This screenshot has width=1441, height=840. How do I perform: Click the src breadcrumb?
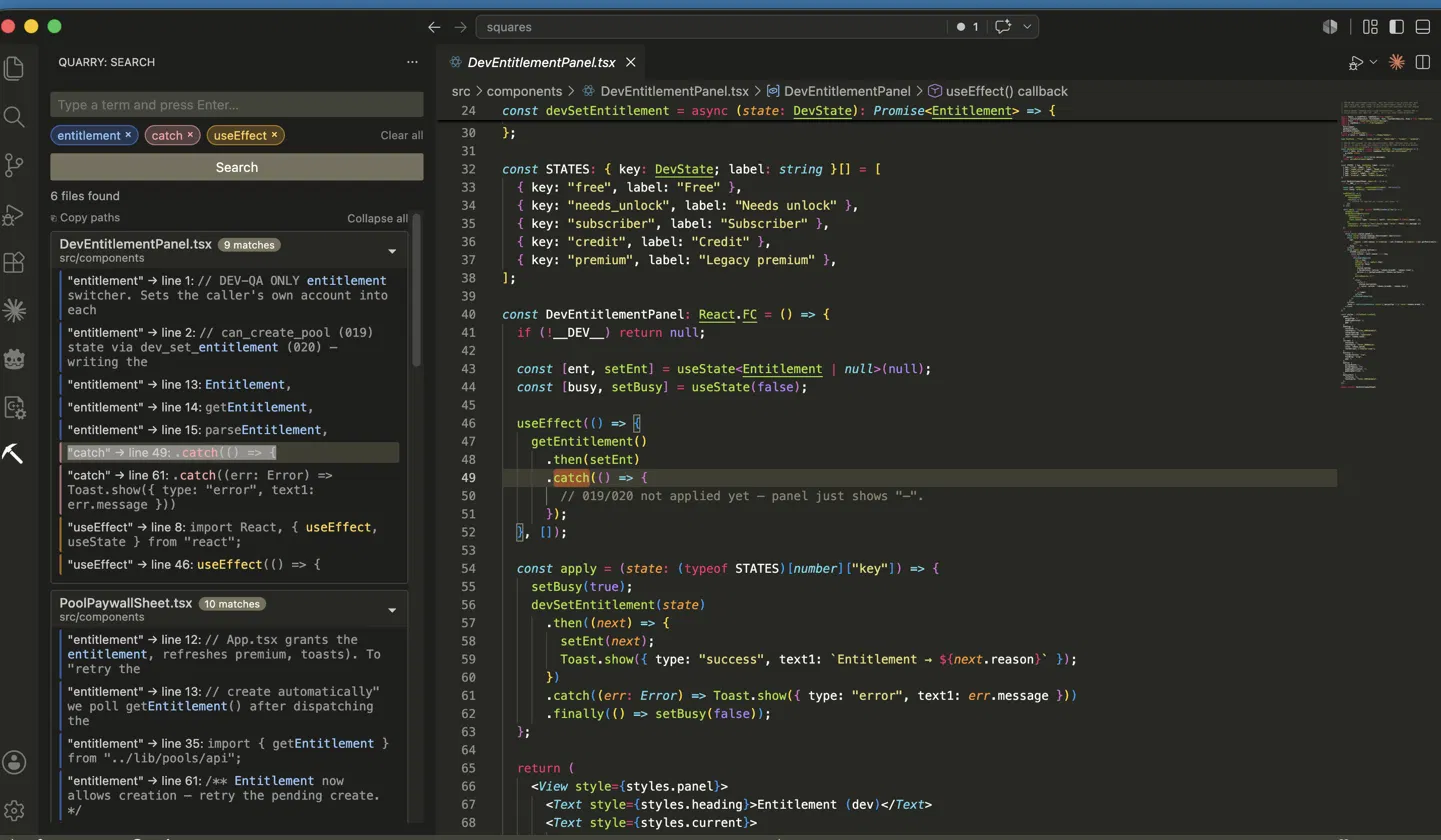tap(461, 91)
